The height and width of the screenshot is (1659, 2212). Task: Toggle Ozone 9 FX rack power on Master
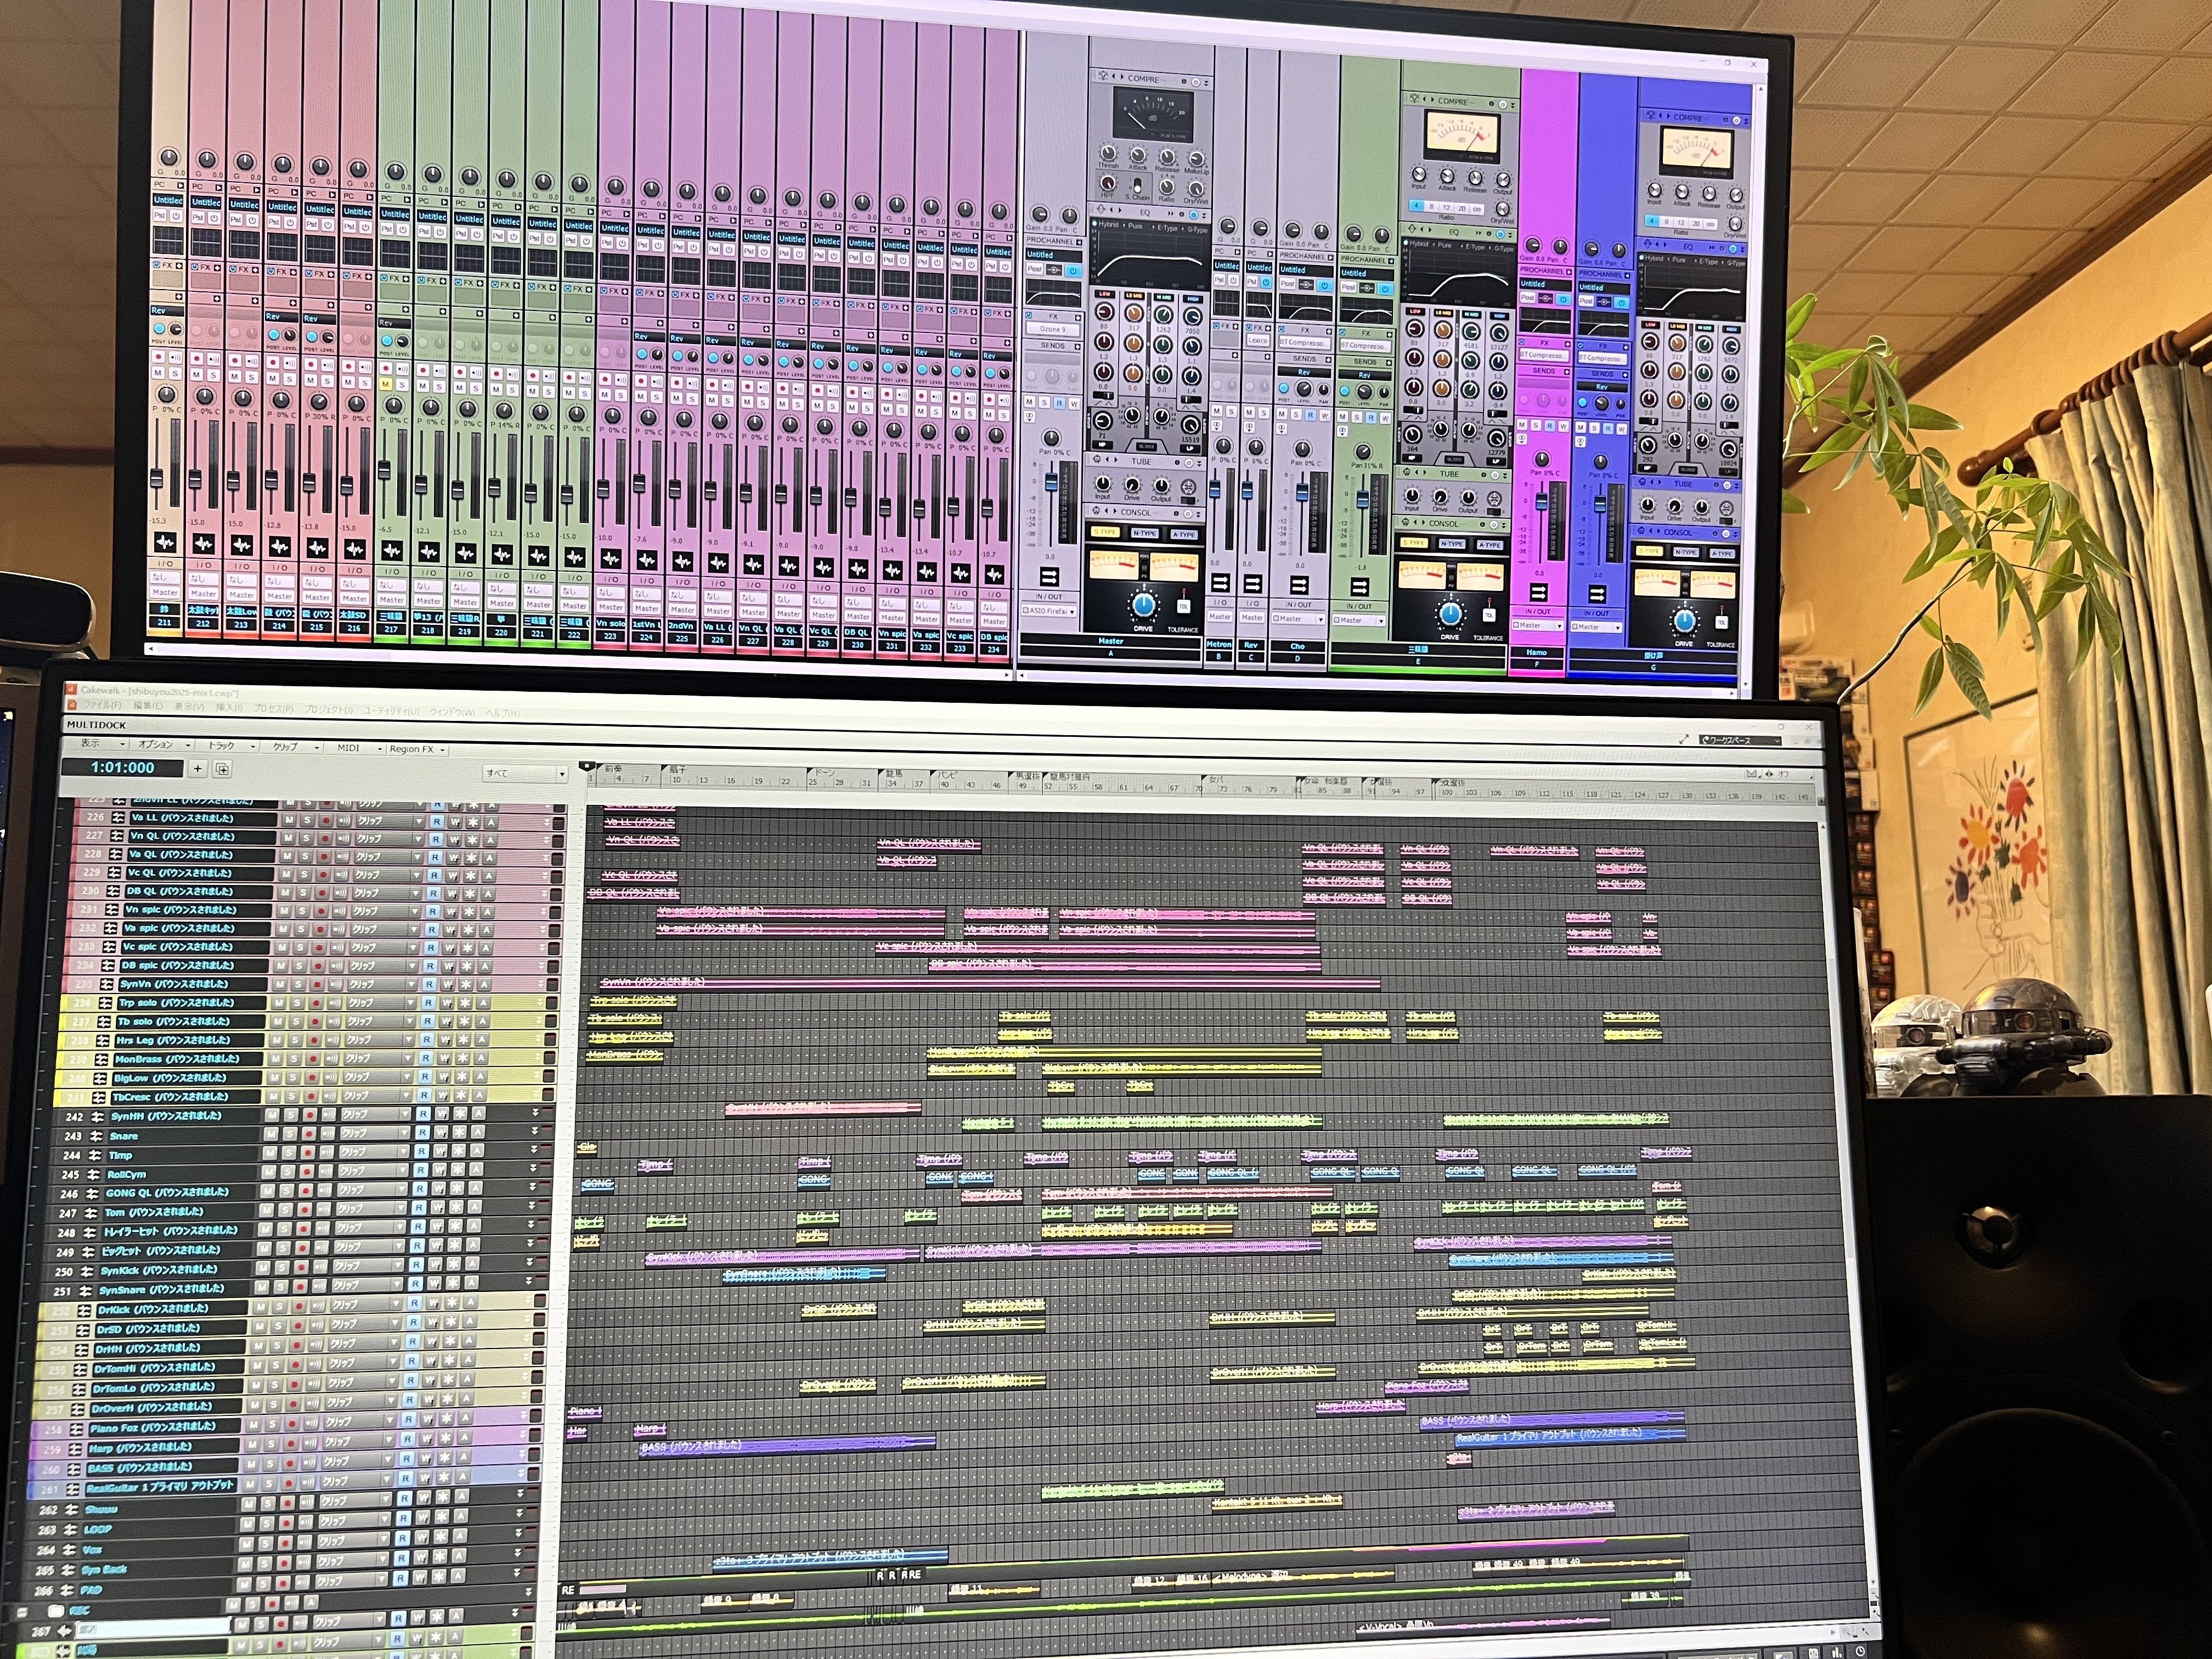point(1030,315)
